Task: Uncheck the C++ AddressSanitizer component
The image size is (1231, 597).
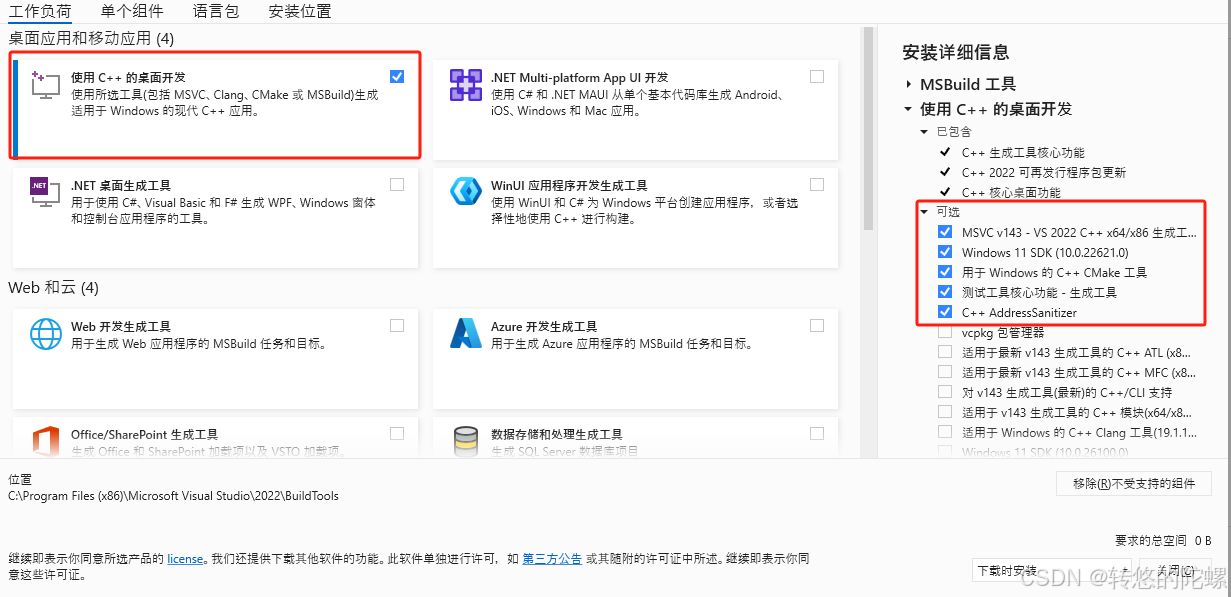Action: click(x=945, y=312)
